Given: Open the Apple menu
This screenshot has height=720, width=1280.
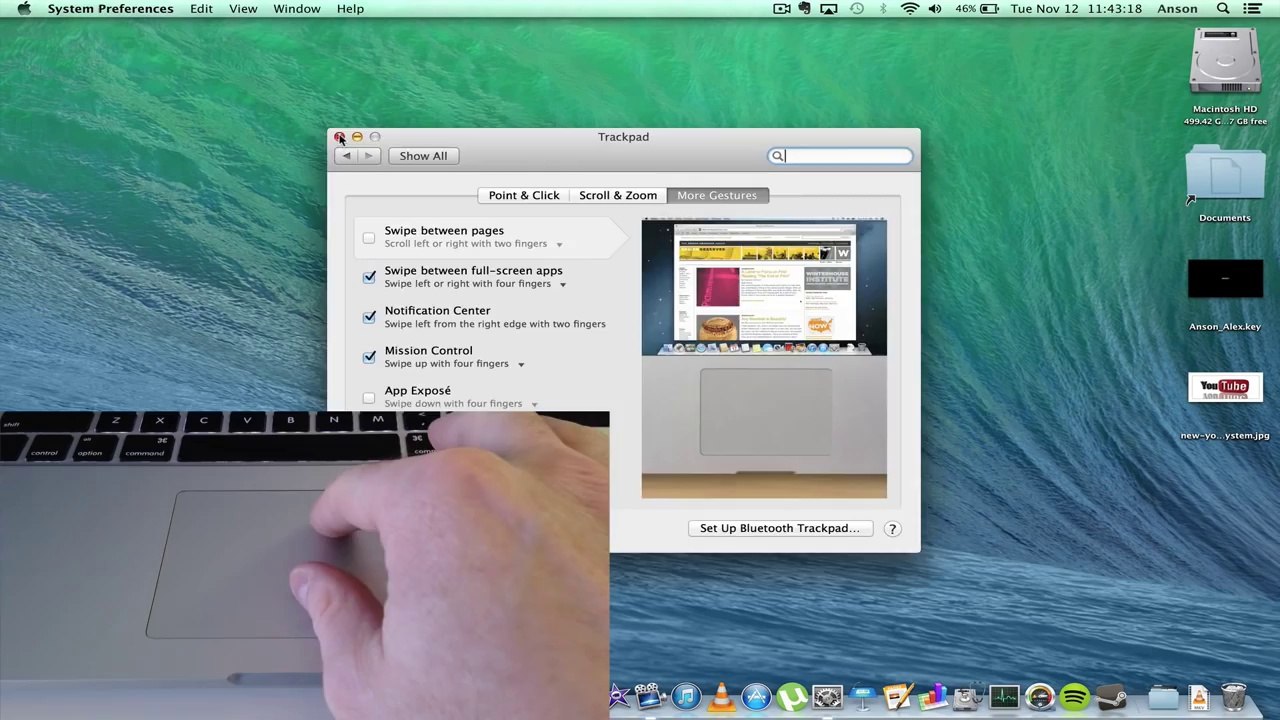Looking at the screenshot, I should pyautogui.click(x=24, y=9).
